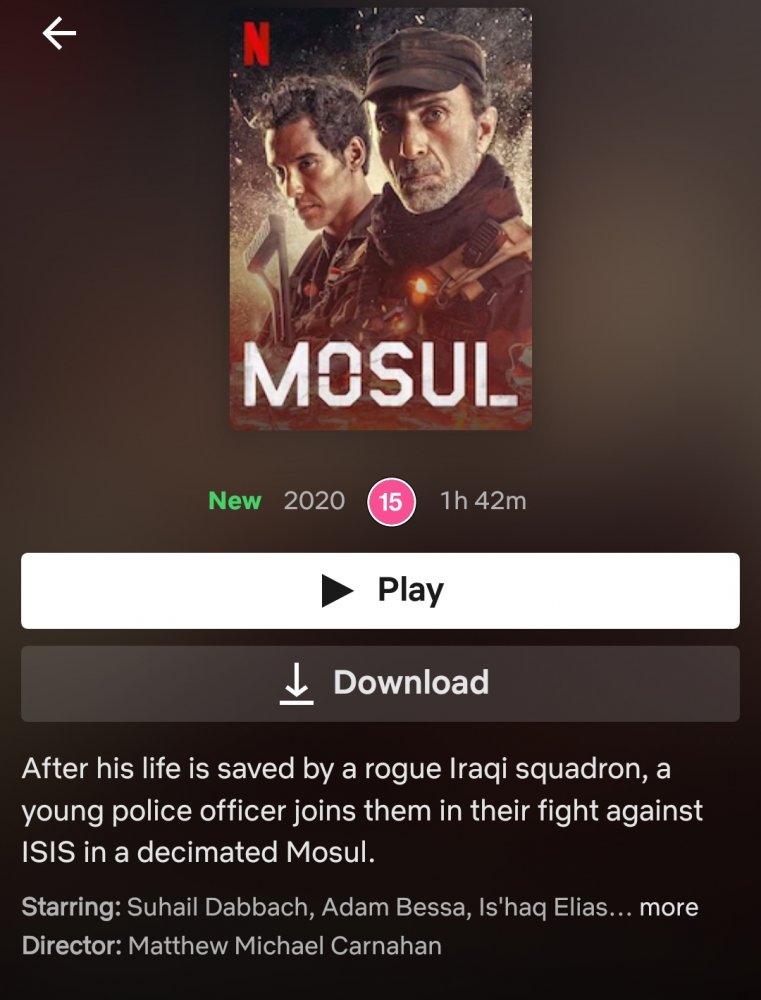This screenshot has height=1000, width=761.
Task: Open the Mosul movie poster
Action: pos(381,219)
